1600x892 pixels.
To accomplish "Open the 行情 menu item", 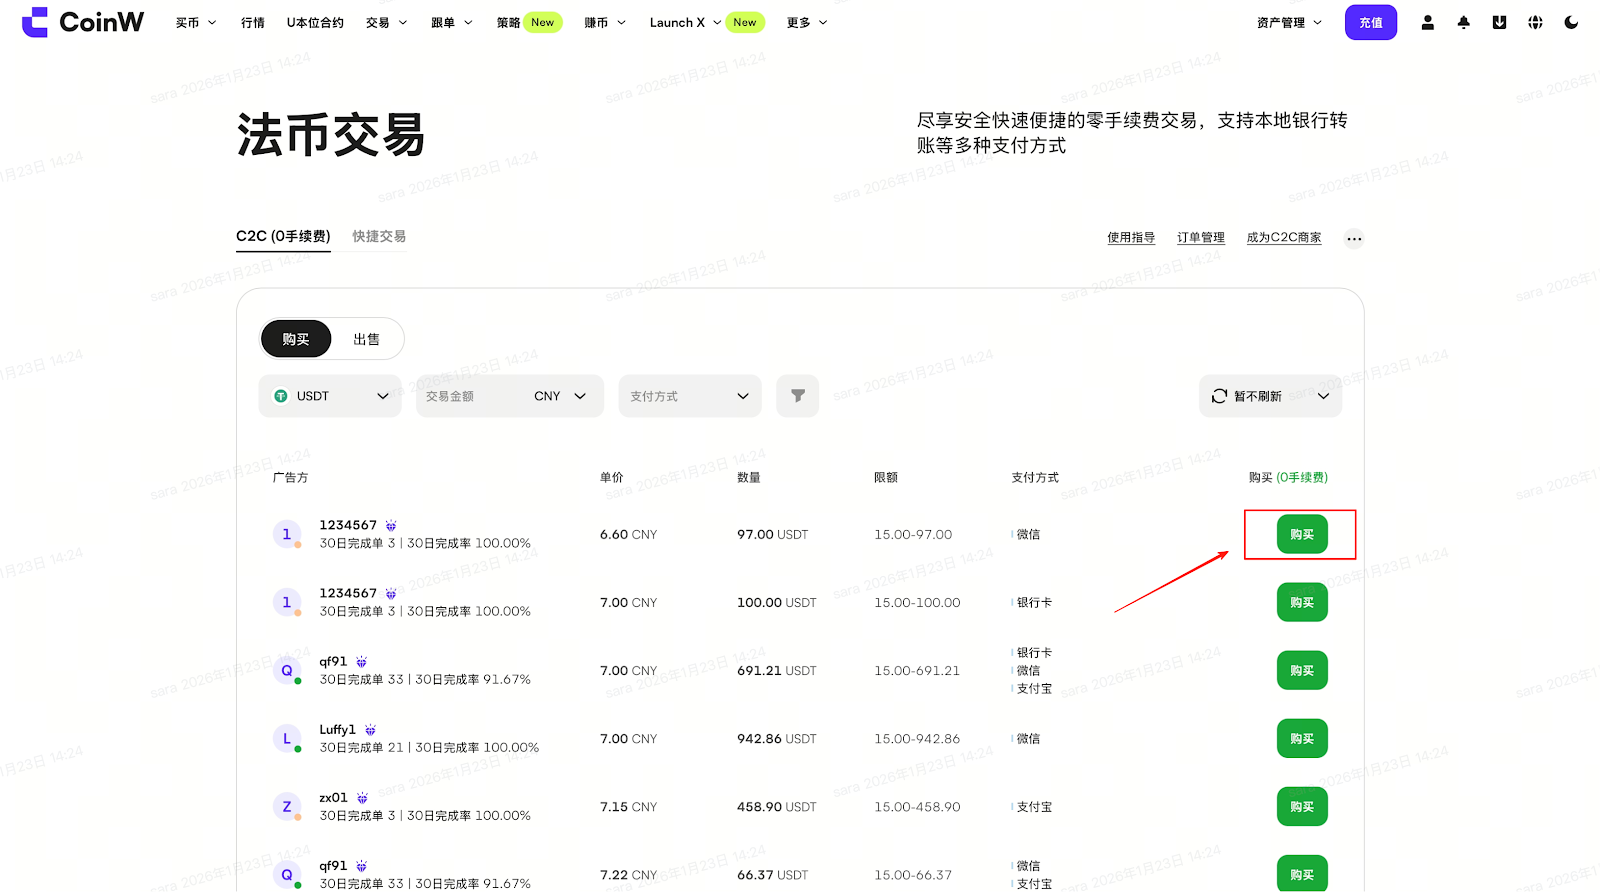I will click(253, 22).
